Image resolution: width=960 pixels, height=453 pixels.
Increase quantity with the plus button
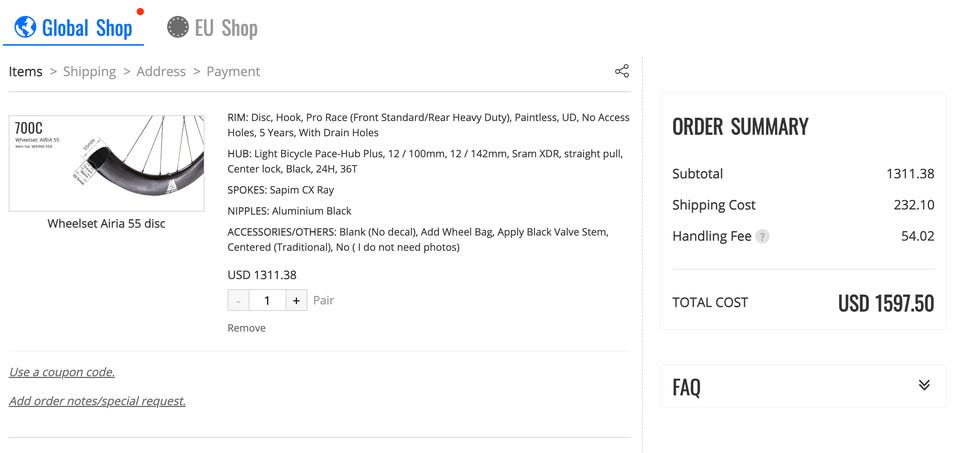[x=296, y=301]
